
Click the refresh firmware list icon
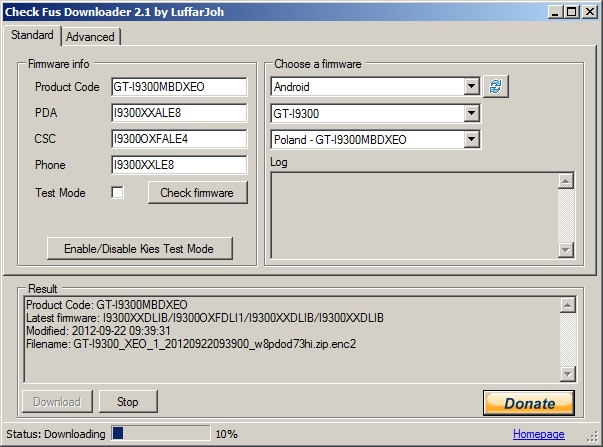point(495,87)
